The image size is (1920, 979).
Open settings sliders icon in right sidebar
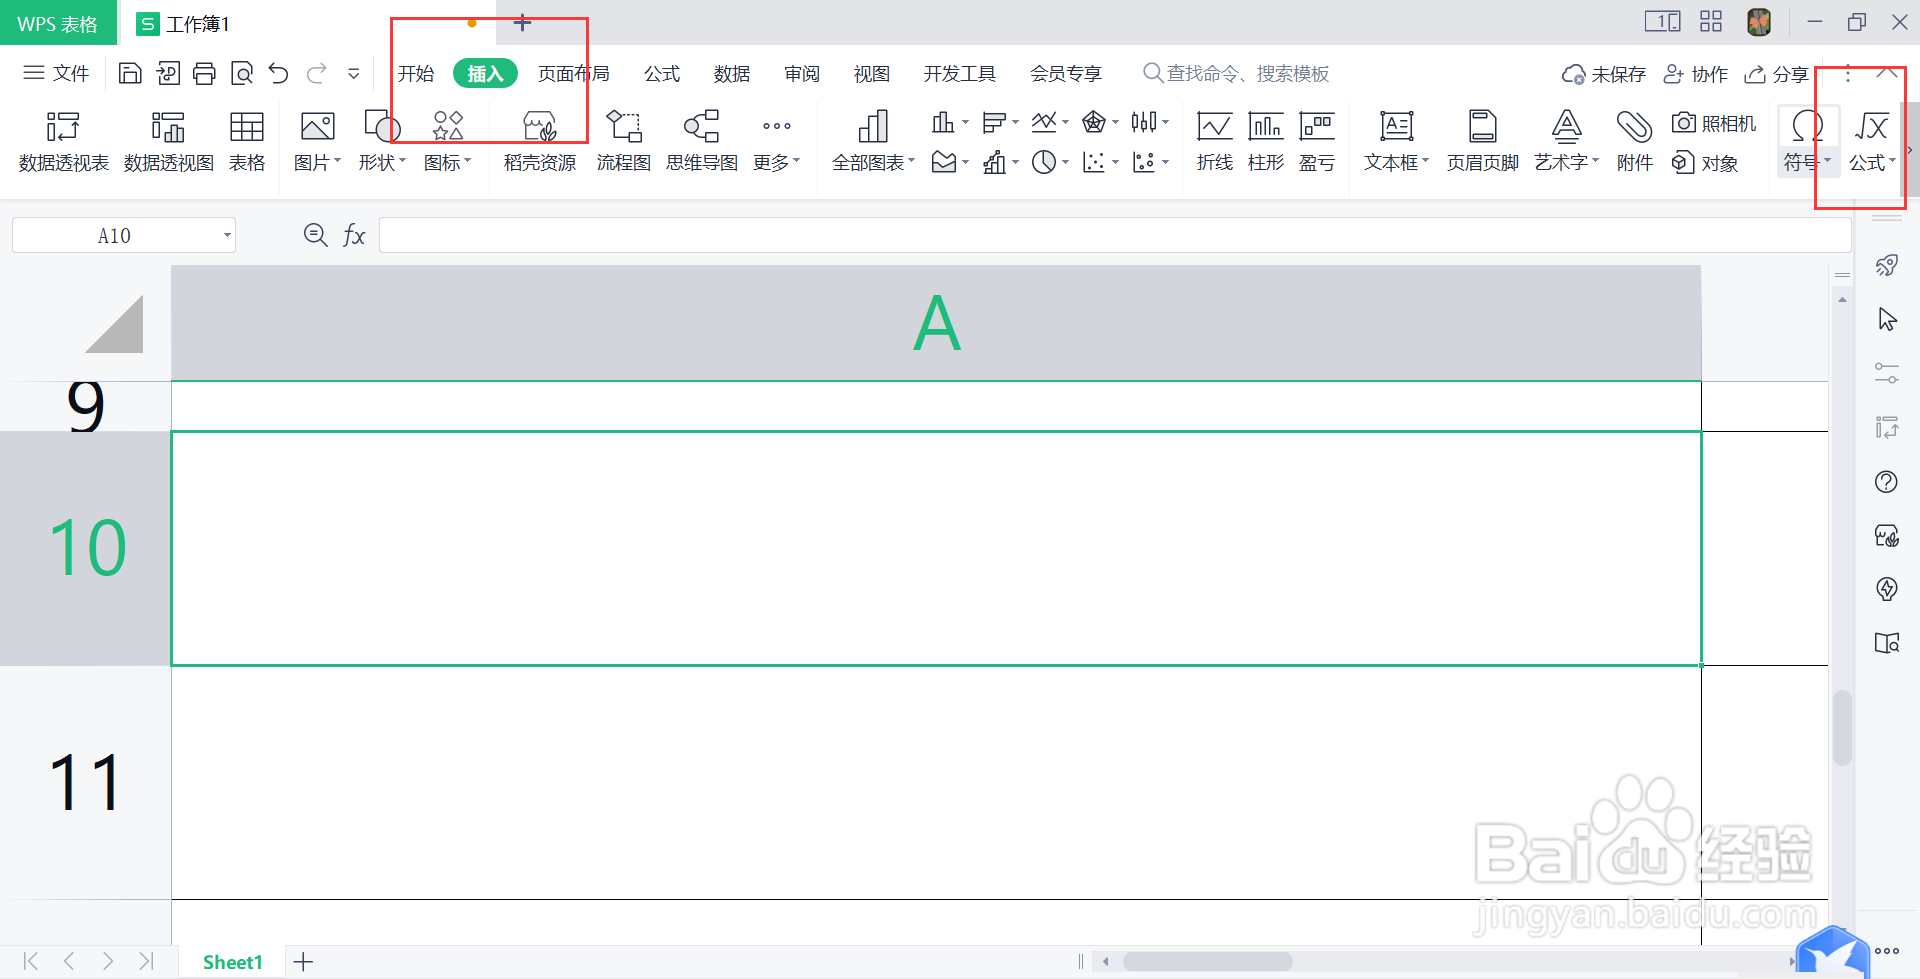click(1887, 373)
